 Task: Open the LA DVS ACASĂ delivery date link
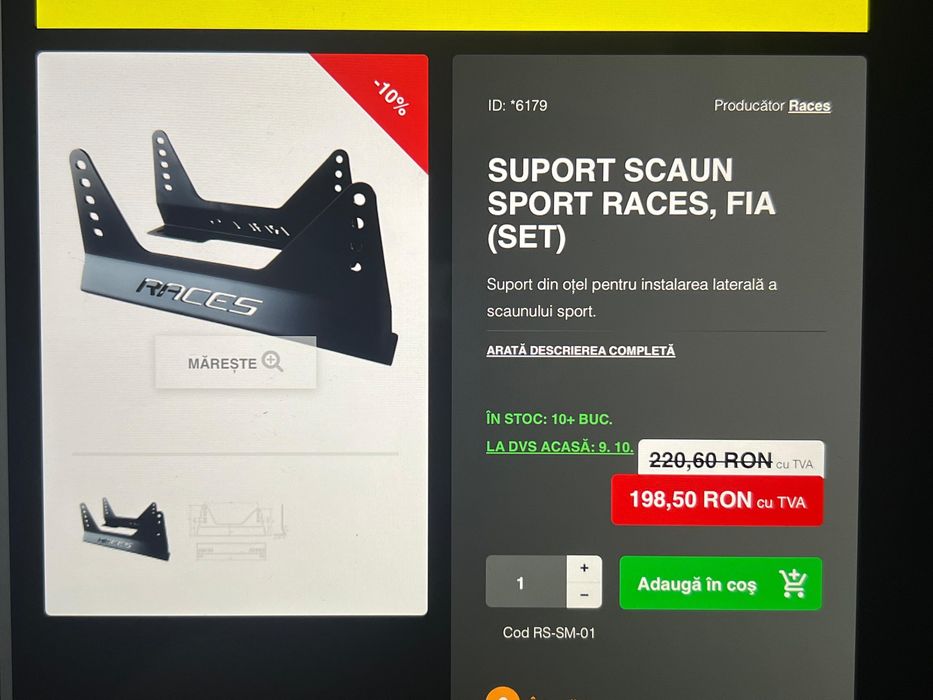[x=559, y=446]
